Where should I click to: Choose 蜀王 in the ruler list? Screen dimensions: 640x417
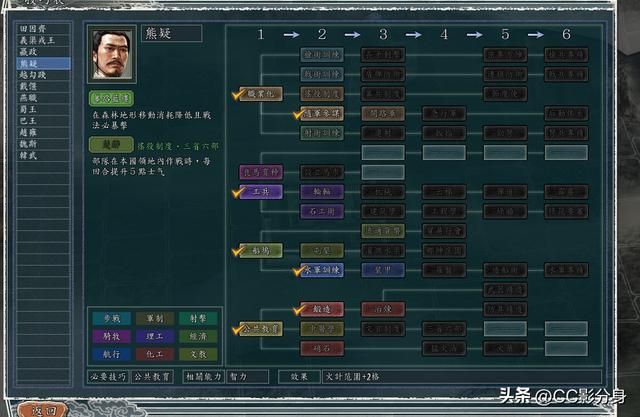[43, 109]
